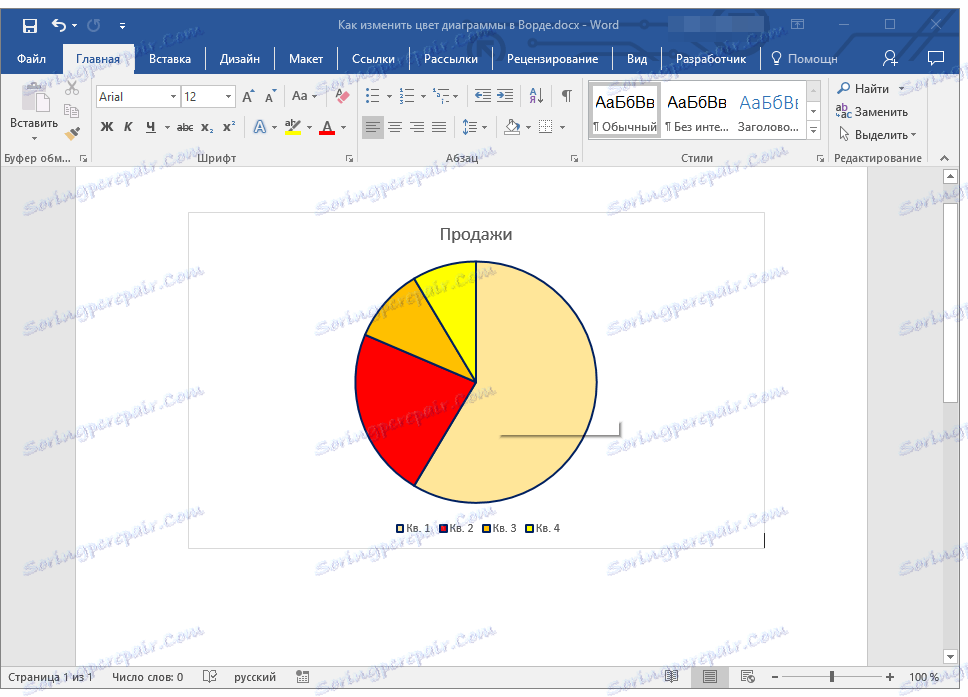The height and width of the screenshot is (697, 968).
Task: Collapse the ribbon with the chevron
Action: coord(944,159)
